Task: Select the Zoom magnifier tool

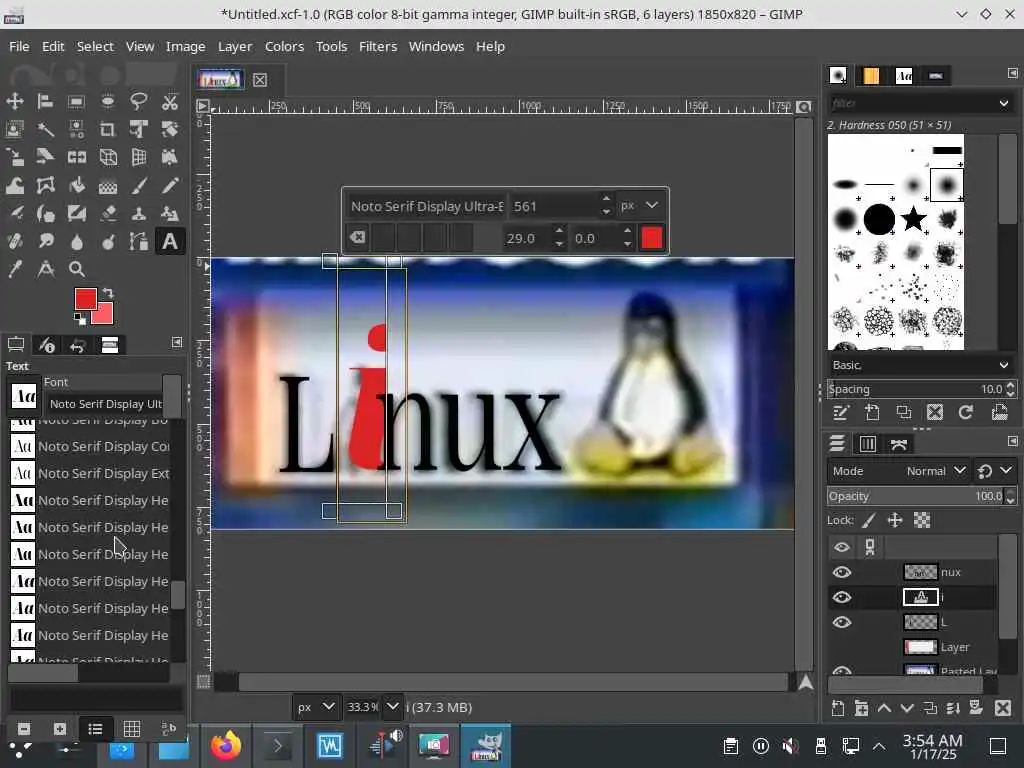Action: (x=76, y=269)
